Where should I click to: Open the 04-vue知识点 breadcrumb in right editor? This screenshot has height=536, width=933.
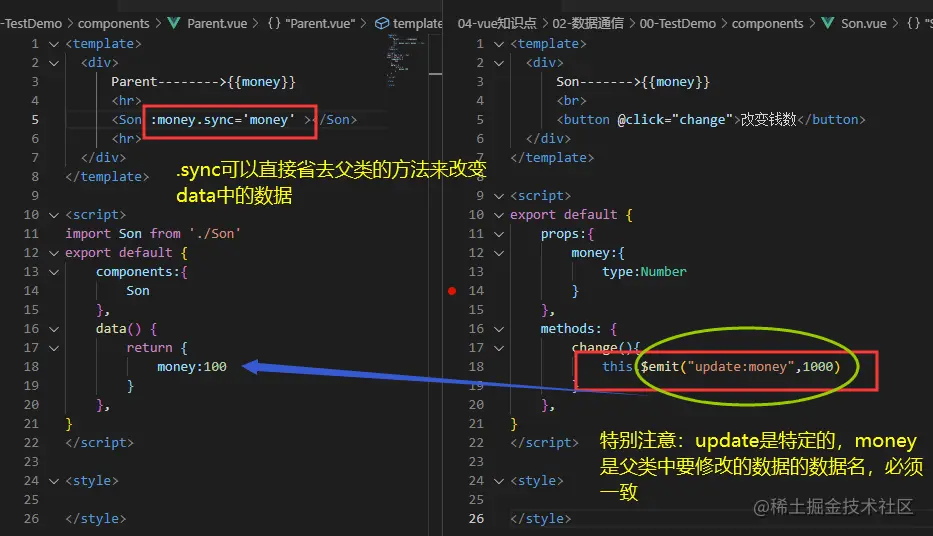coord(497,23)
